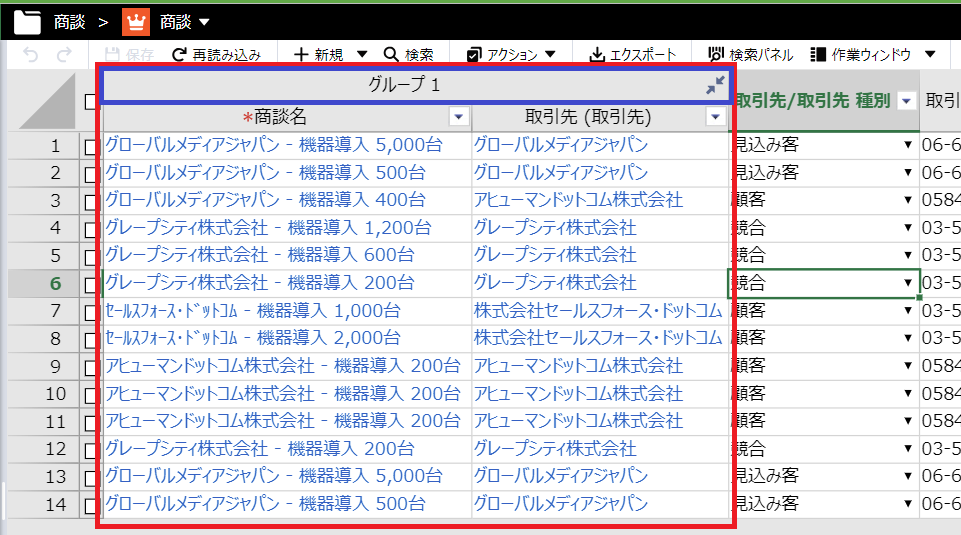Expand the 作業ウィンドウ dropdown arrow
Screen dimensions: 961x535
930,55
